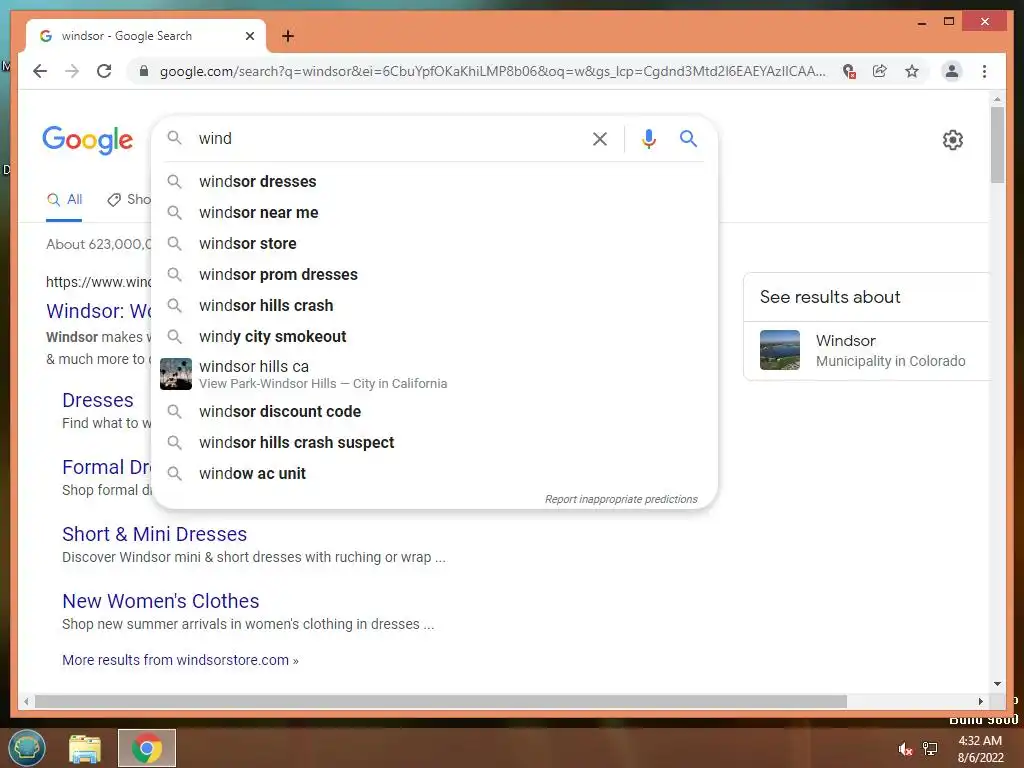Bookmark this page with the star icon

(912, 71)
